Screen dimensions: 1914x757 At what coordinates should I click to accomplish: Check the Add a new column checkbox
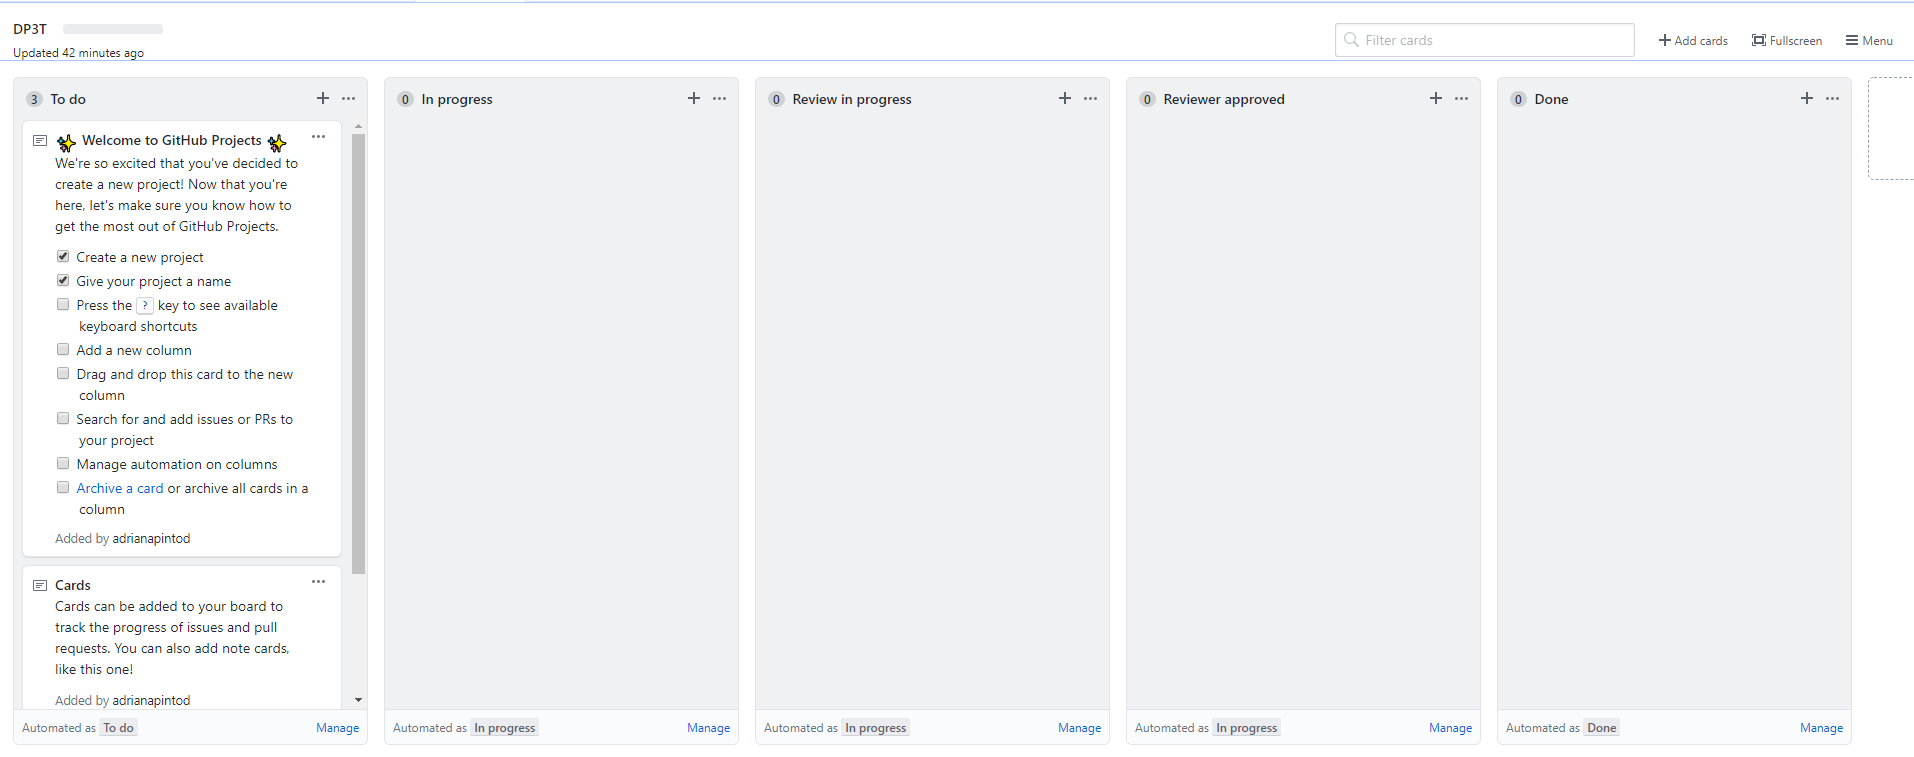63,349
